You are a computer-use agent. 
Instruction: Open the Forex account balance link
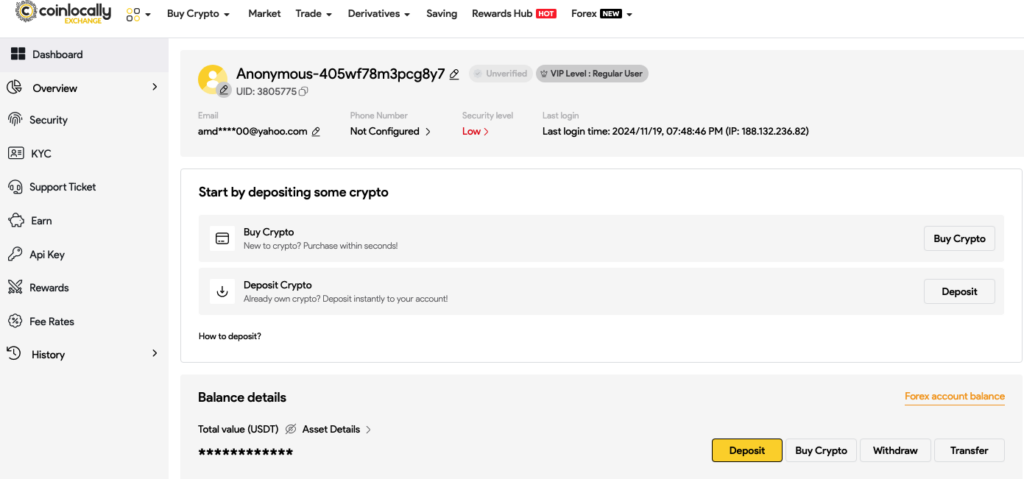click(954, 396)
